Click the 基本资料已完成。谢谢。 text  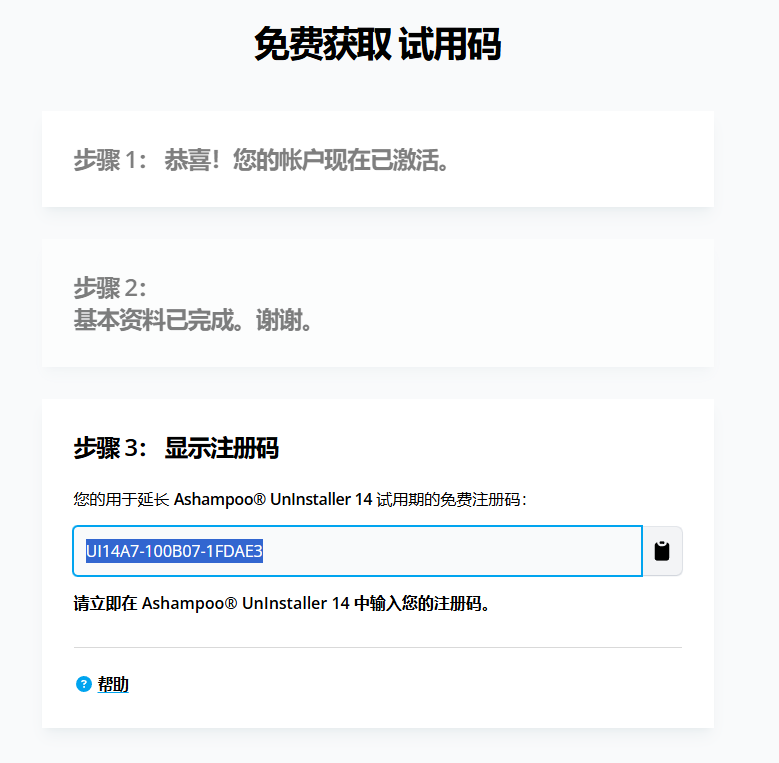193,319
